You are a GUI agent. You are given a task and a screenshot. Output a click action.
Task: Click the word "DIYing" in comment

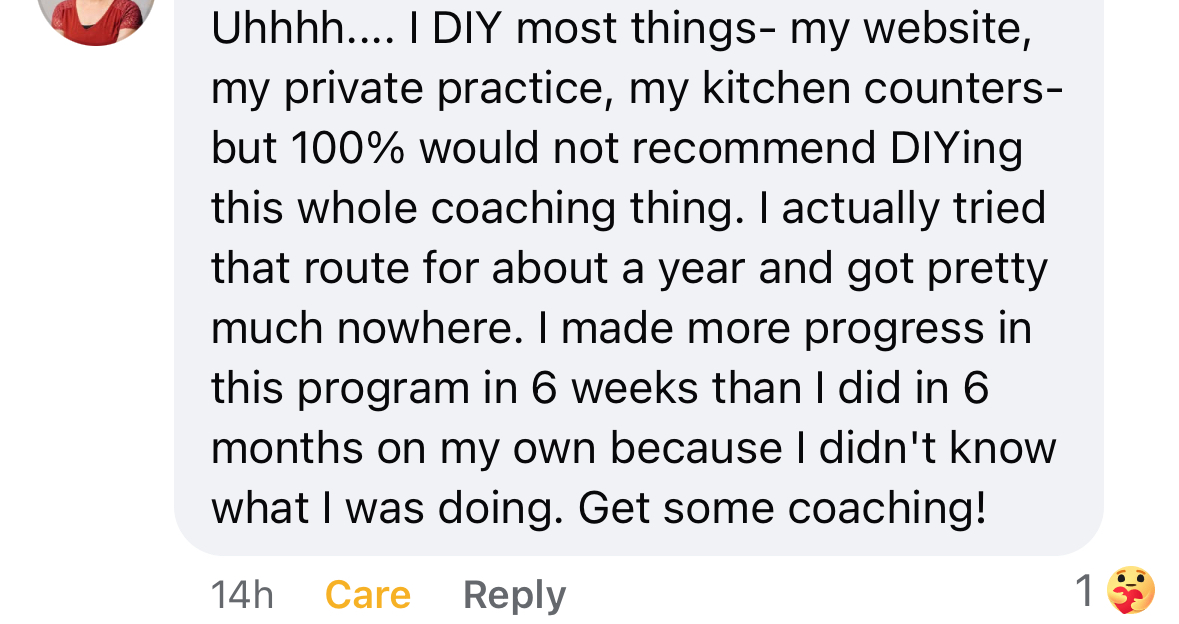point(955,149)
